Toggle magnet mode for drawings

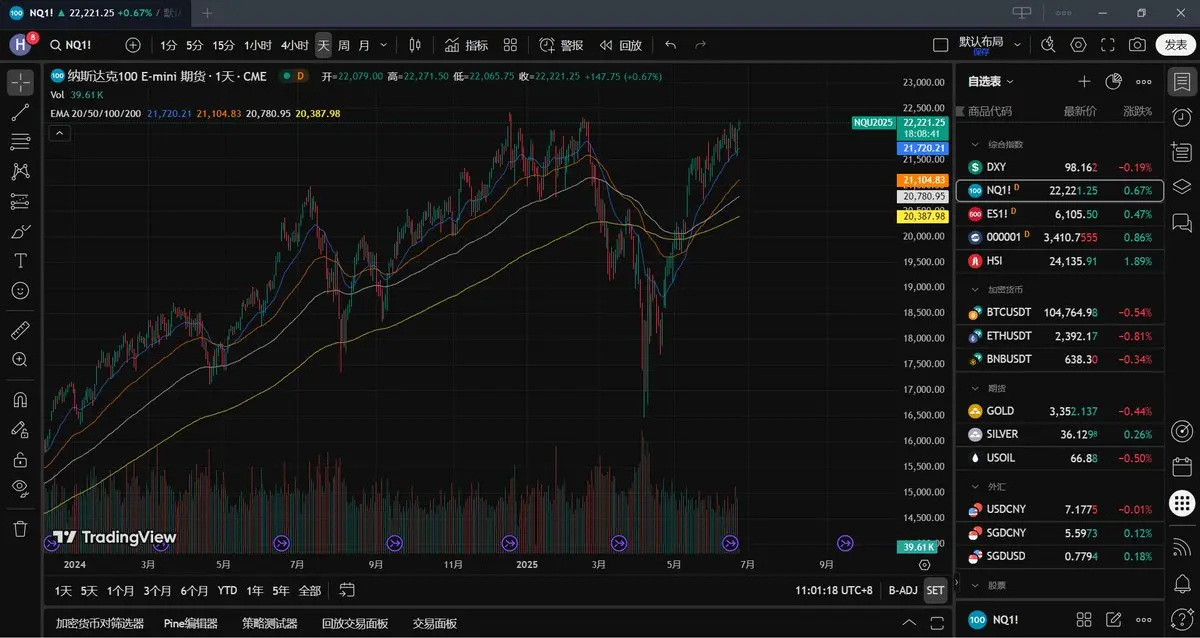point(20,400)
